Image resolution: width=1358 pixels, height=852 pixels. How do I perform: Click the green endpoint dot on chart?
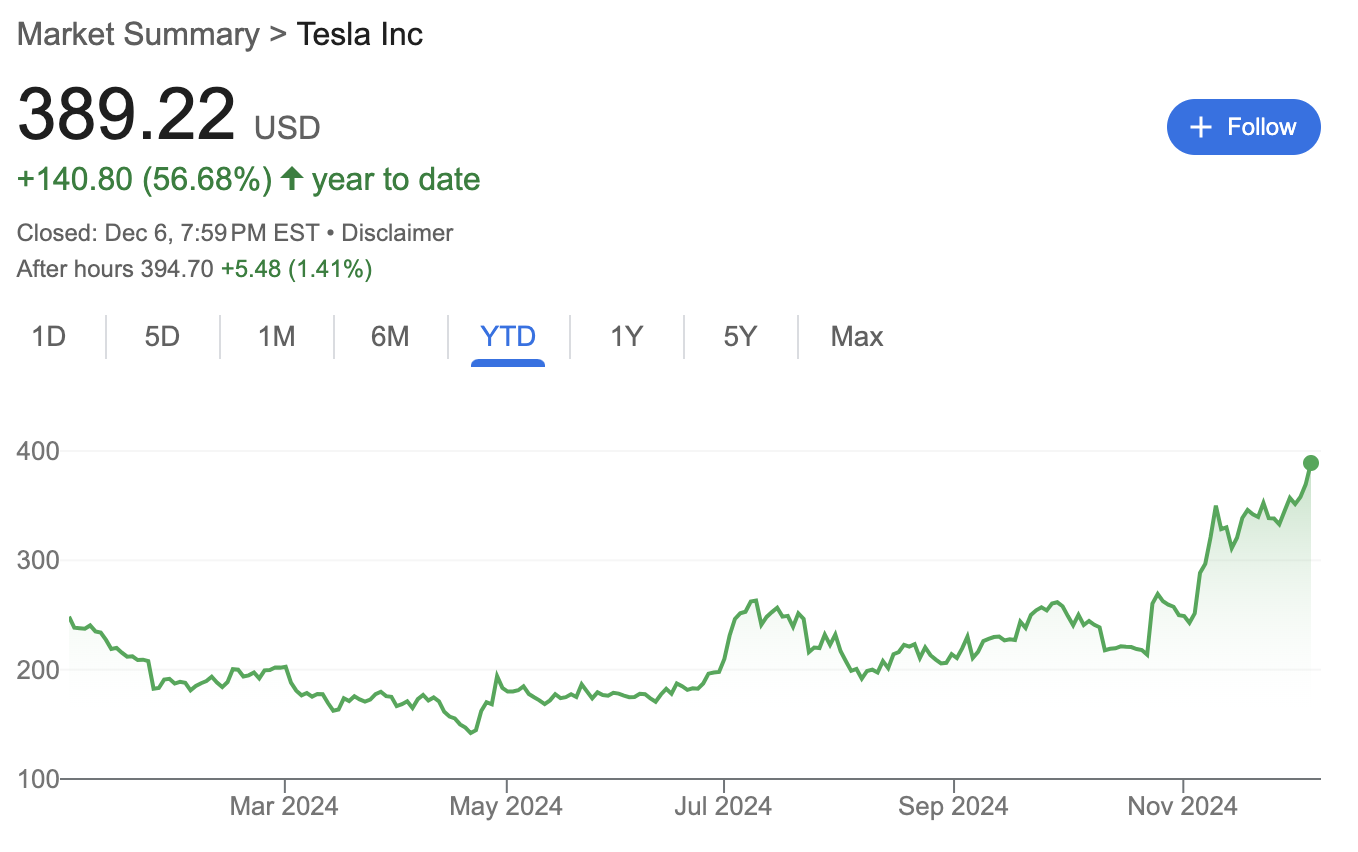tap(1310, 463)
